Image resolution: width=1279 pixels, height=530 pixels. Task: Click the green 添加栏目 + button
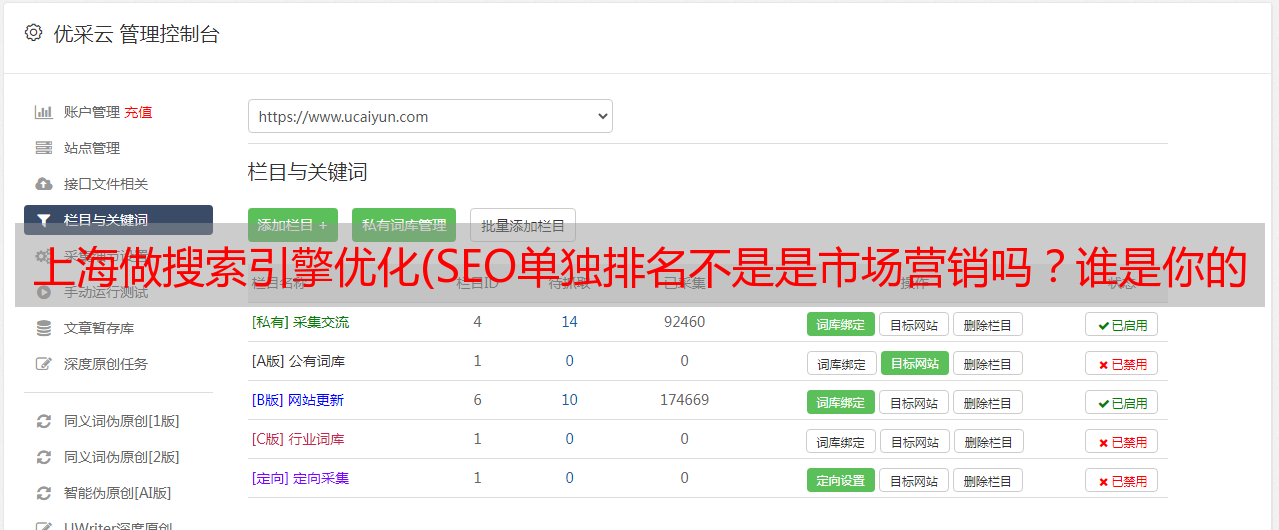(x=293, y=225)
